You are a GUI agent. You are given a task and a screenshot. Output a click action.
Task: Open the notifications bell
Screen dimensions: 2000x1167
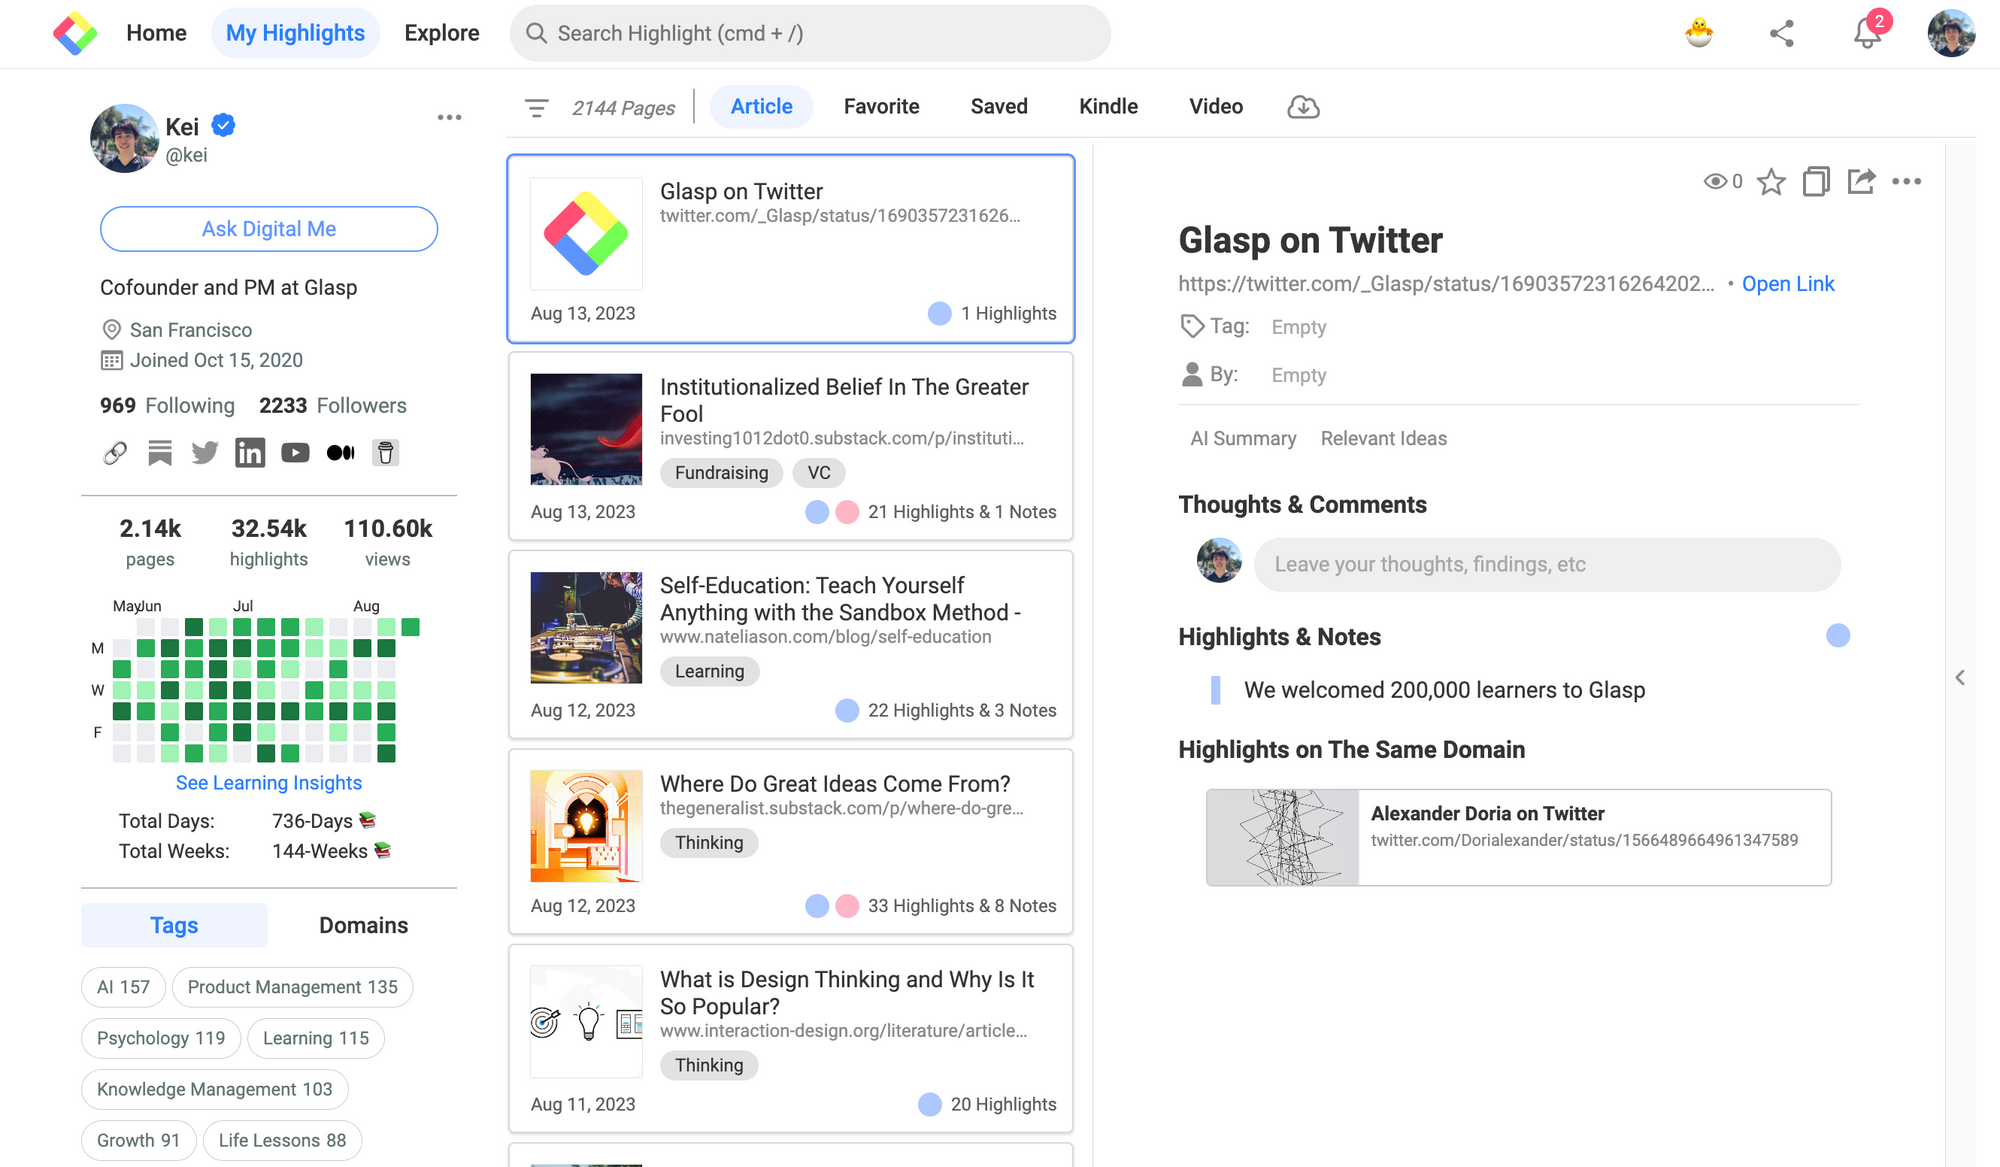[x=1866, y=33]
